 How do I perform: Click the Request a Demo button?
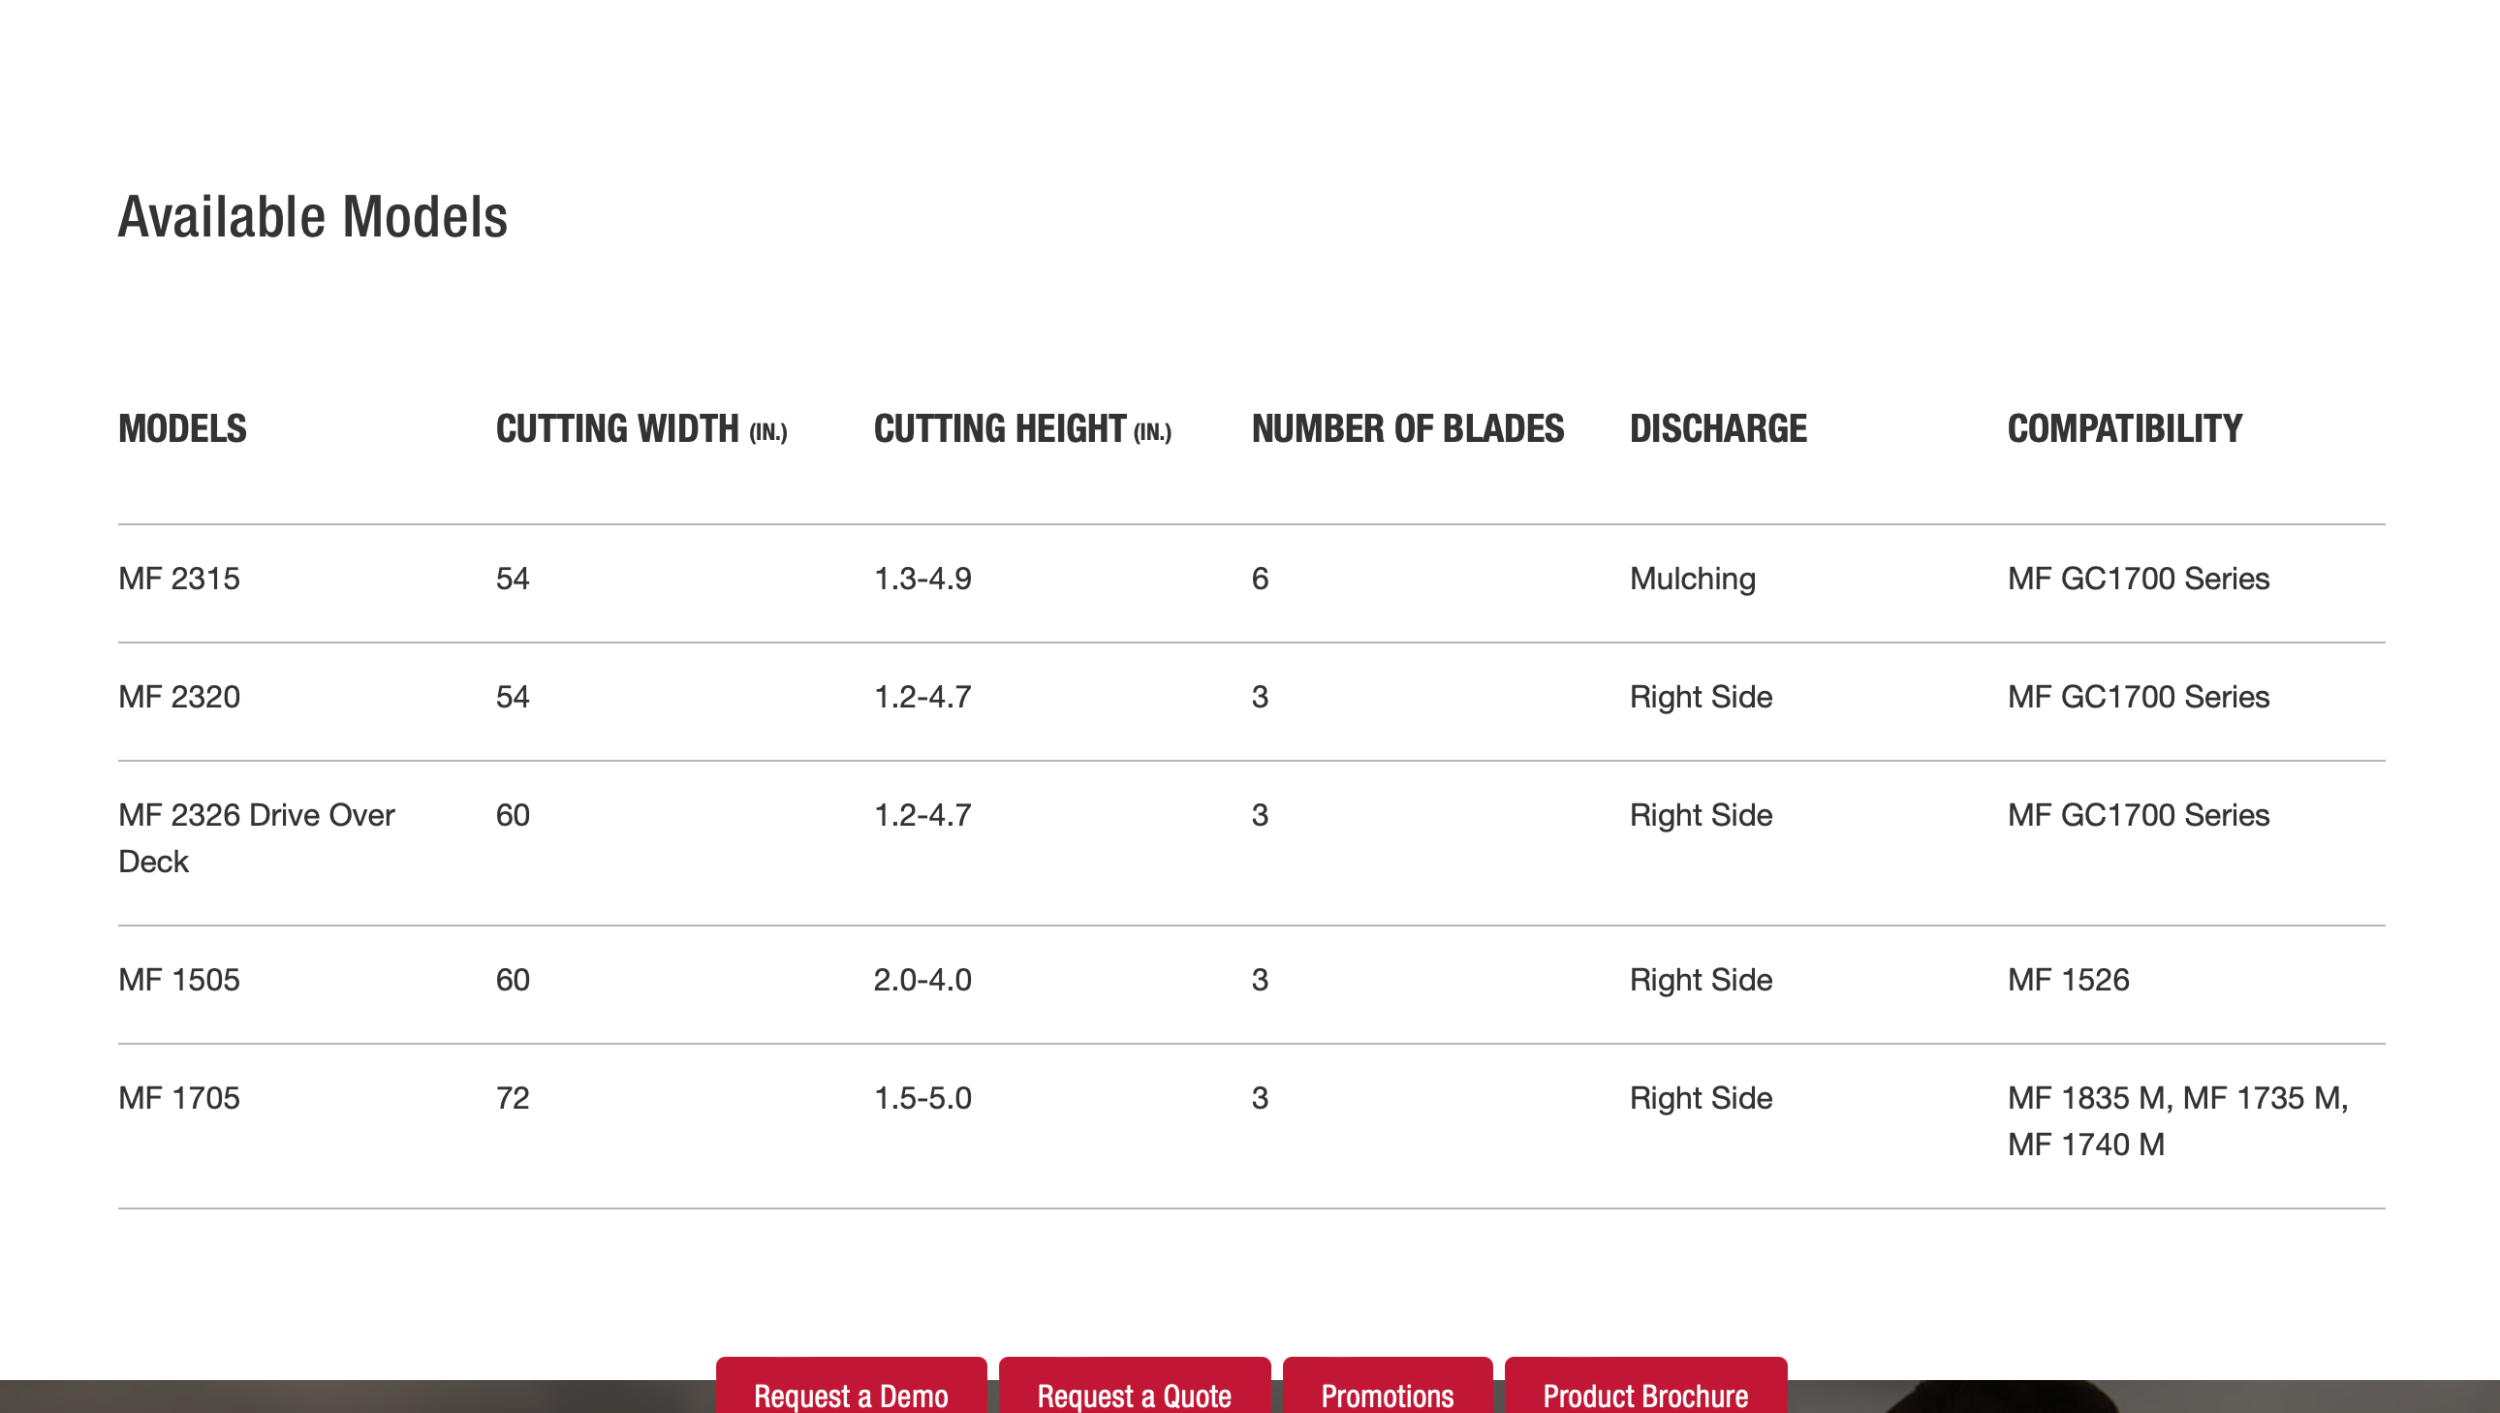(851, 1386)
